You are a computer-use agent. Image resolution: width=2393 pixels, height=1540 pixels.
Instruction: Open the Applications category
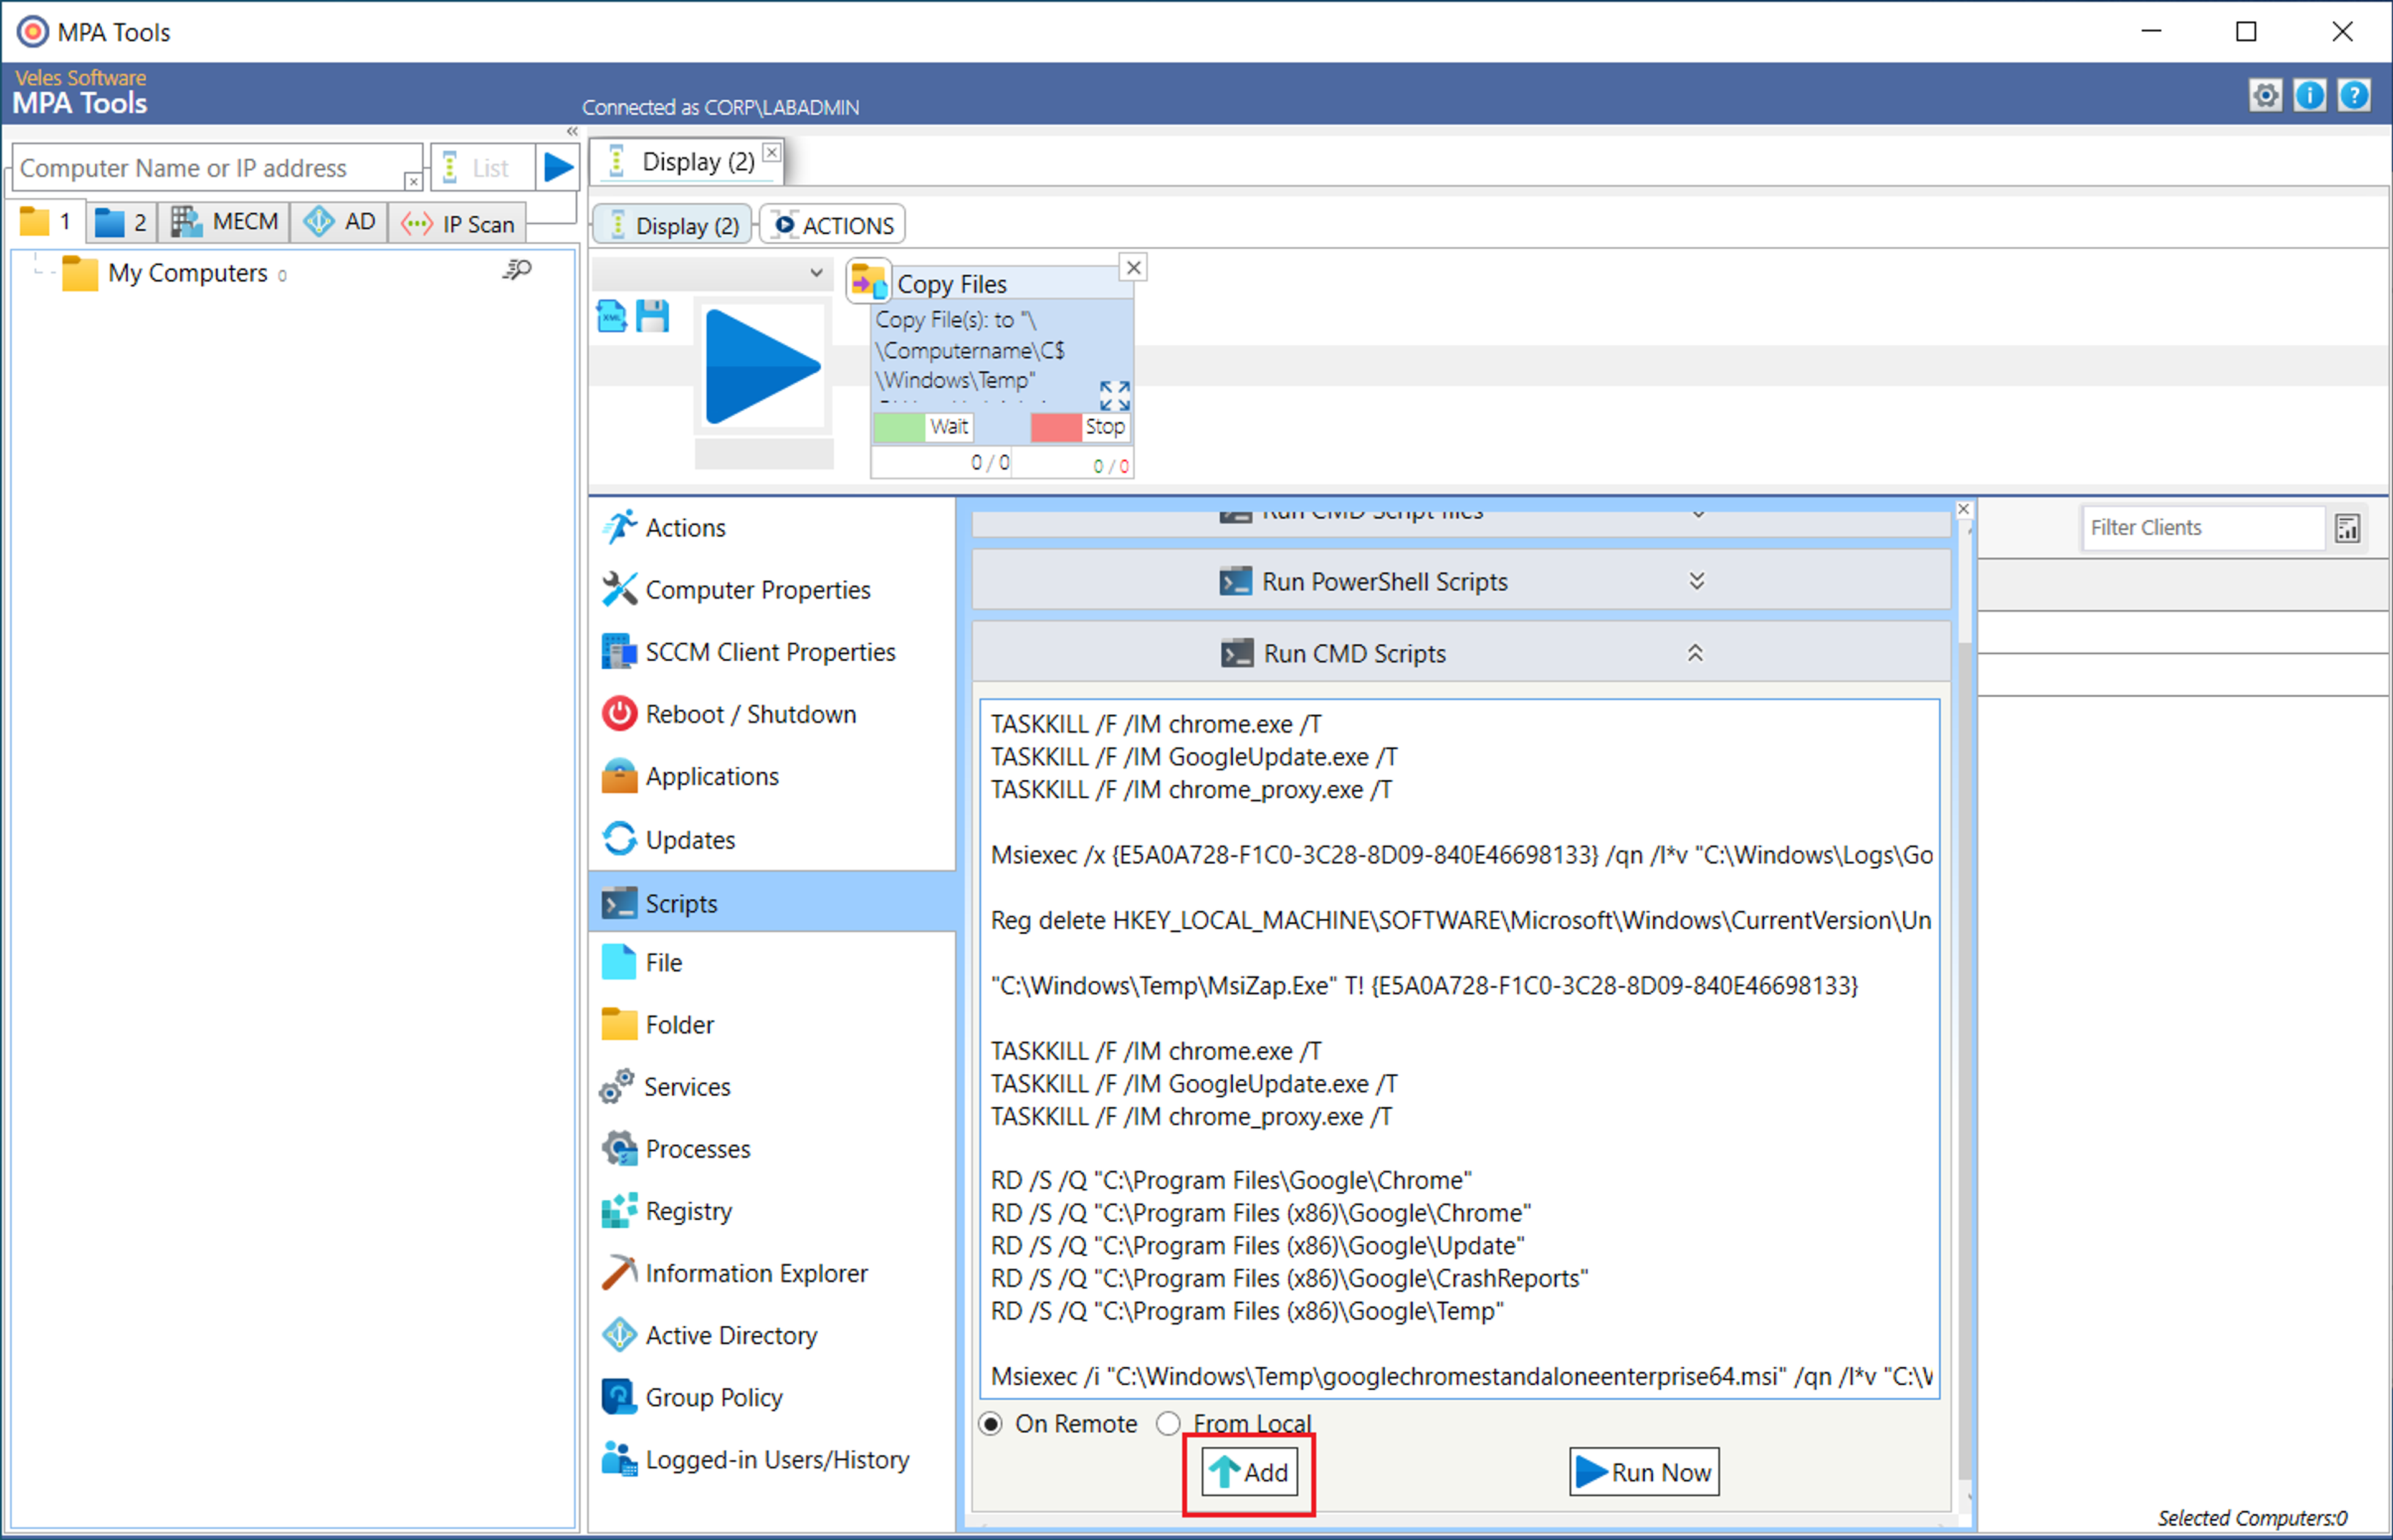(x=772, y=776)
